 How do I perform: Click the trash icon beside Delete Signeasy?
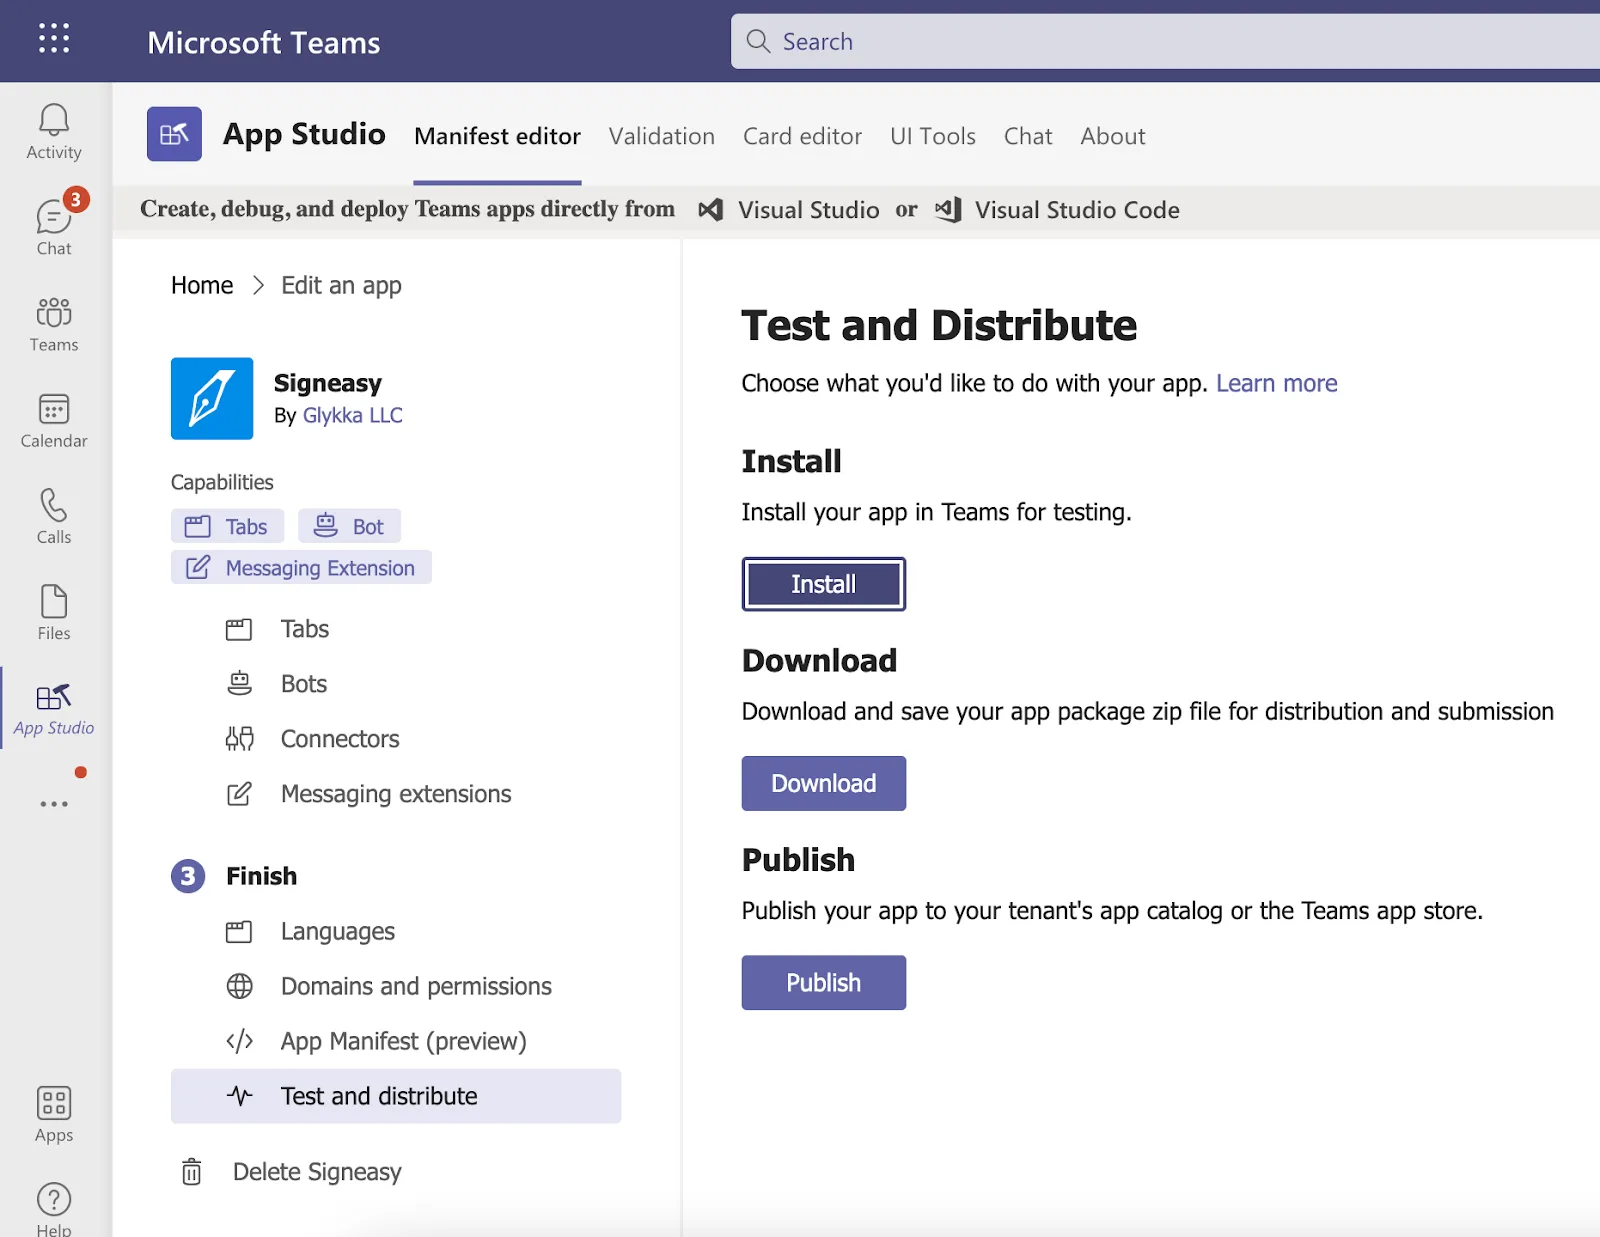click(191, 1171)
